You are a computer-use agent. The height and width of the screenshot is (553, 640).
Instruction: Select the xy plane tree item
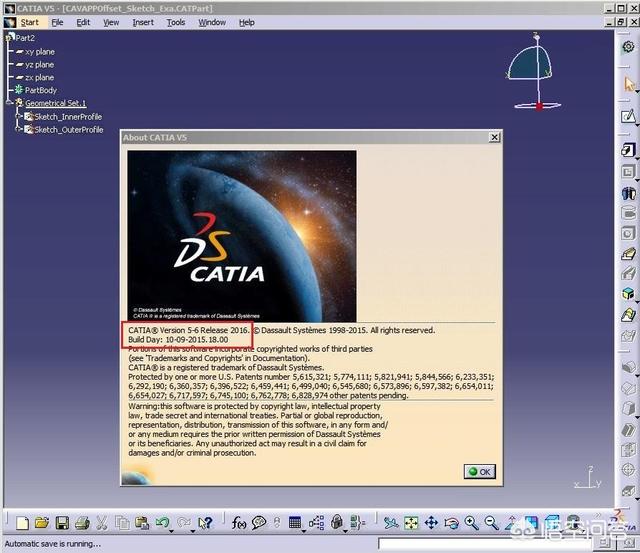point(40,52)
